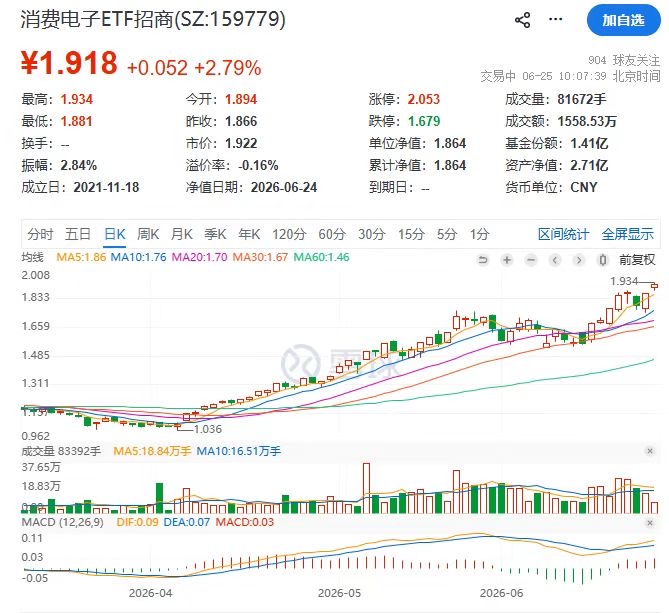Close the MACD indicator panel
Image resolution: width=669 pixels, height=613 pixels.
pyautogui.click(x=650, y=523)
